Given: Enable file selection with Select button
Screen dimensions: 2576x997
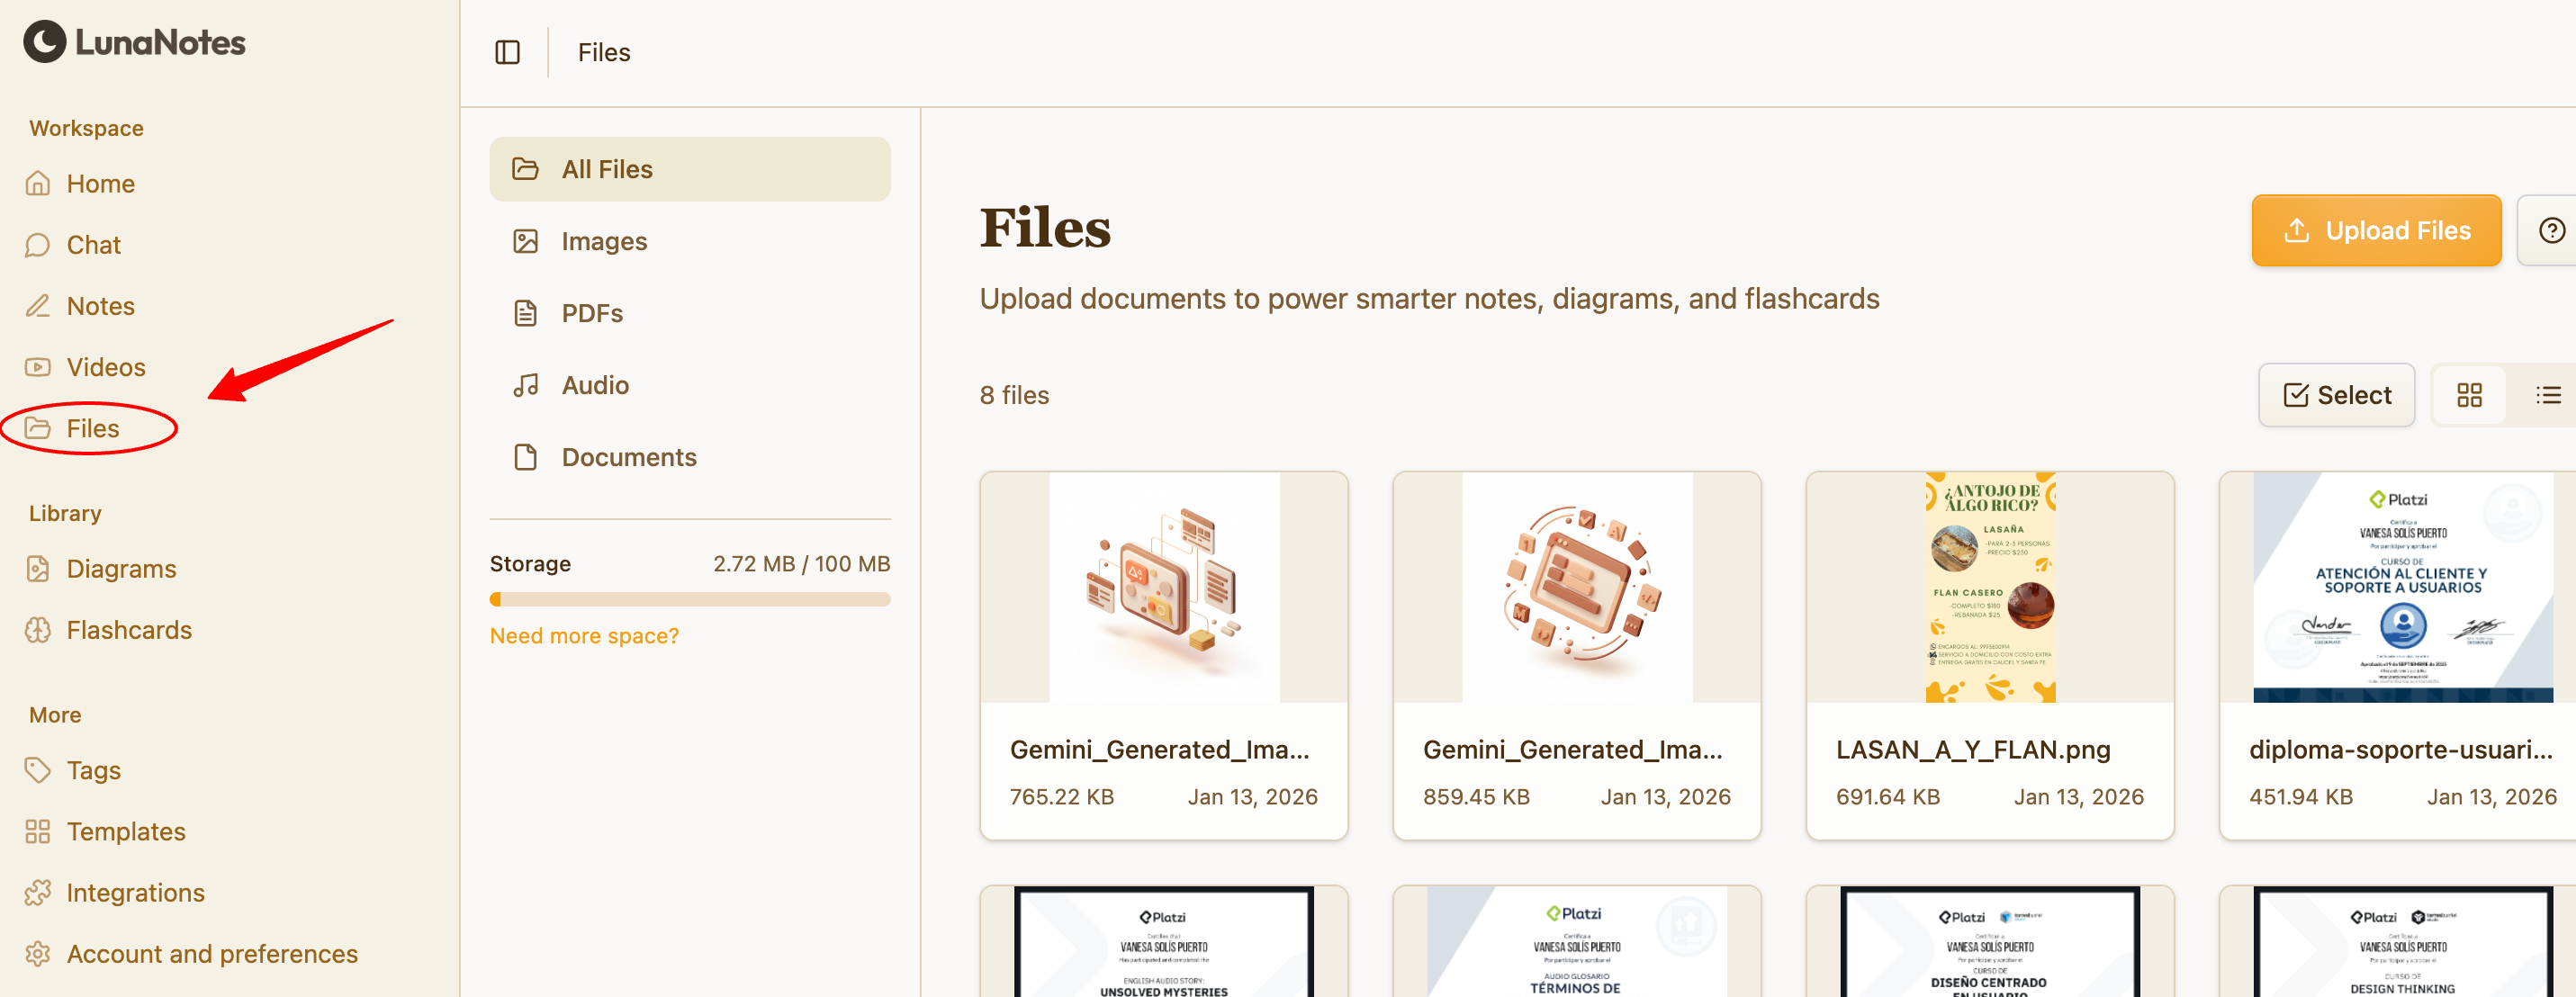Looking at the screenshot, I should [x=2336, y=395].
